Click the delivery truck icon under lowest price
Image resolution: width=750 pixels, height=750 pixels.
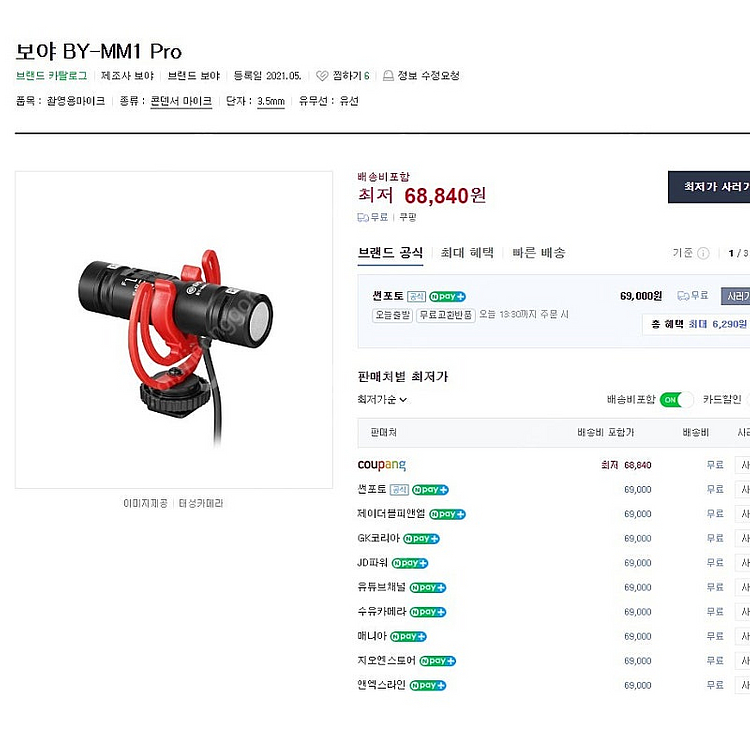pos(363,218)
